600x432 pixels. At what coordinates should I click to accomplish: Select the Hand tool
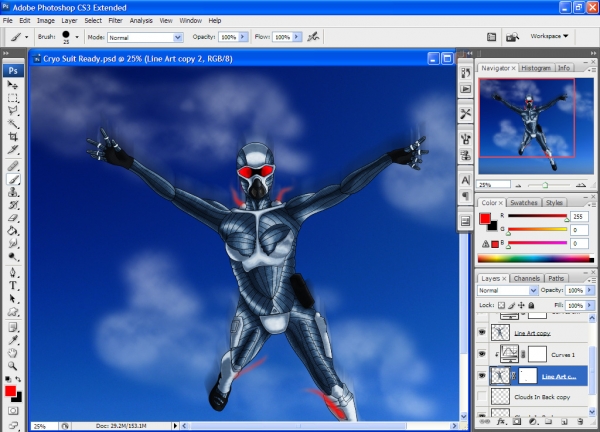13,353
